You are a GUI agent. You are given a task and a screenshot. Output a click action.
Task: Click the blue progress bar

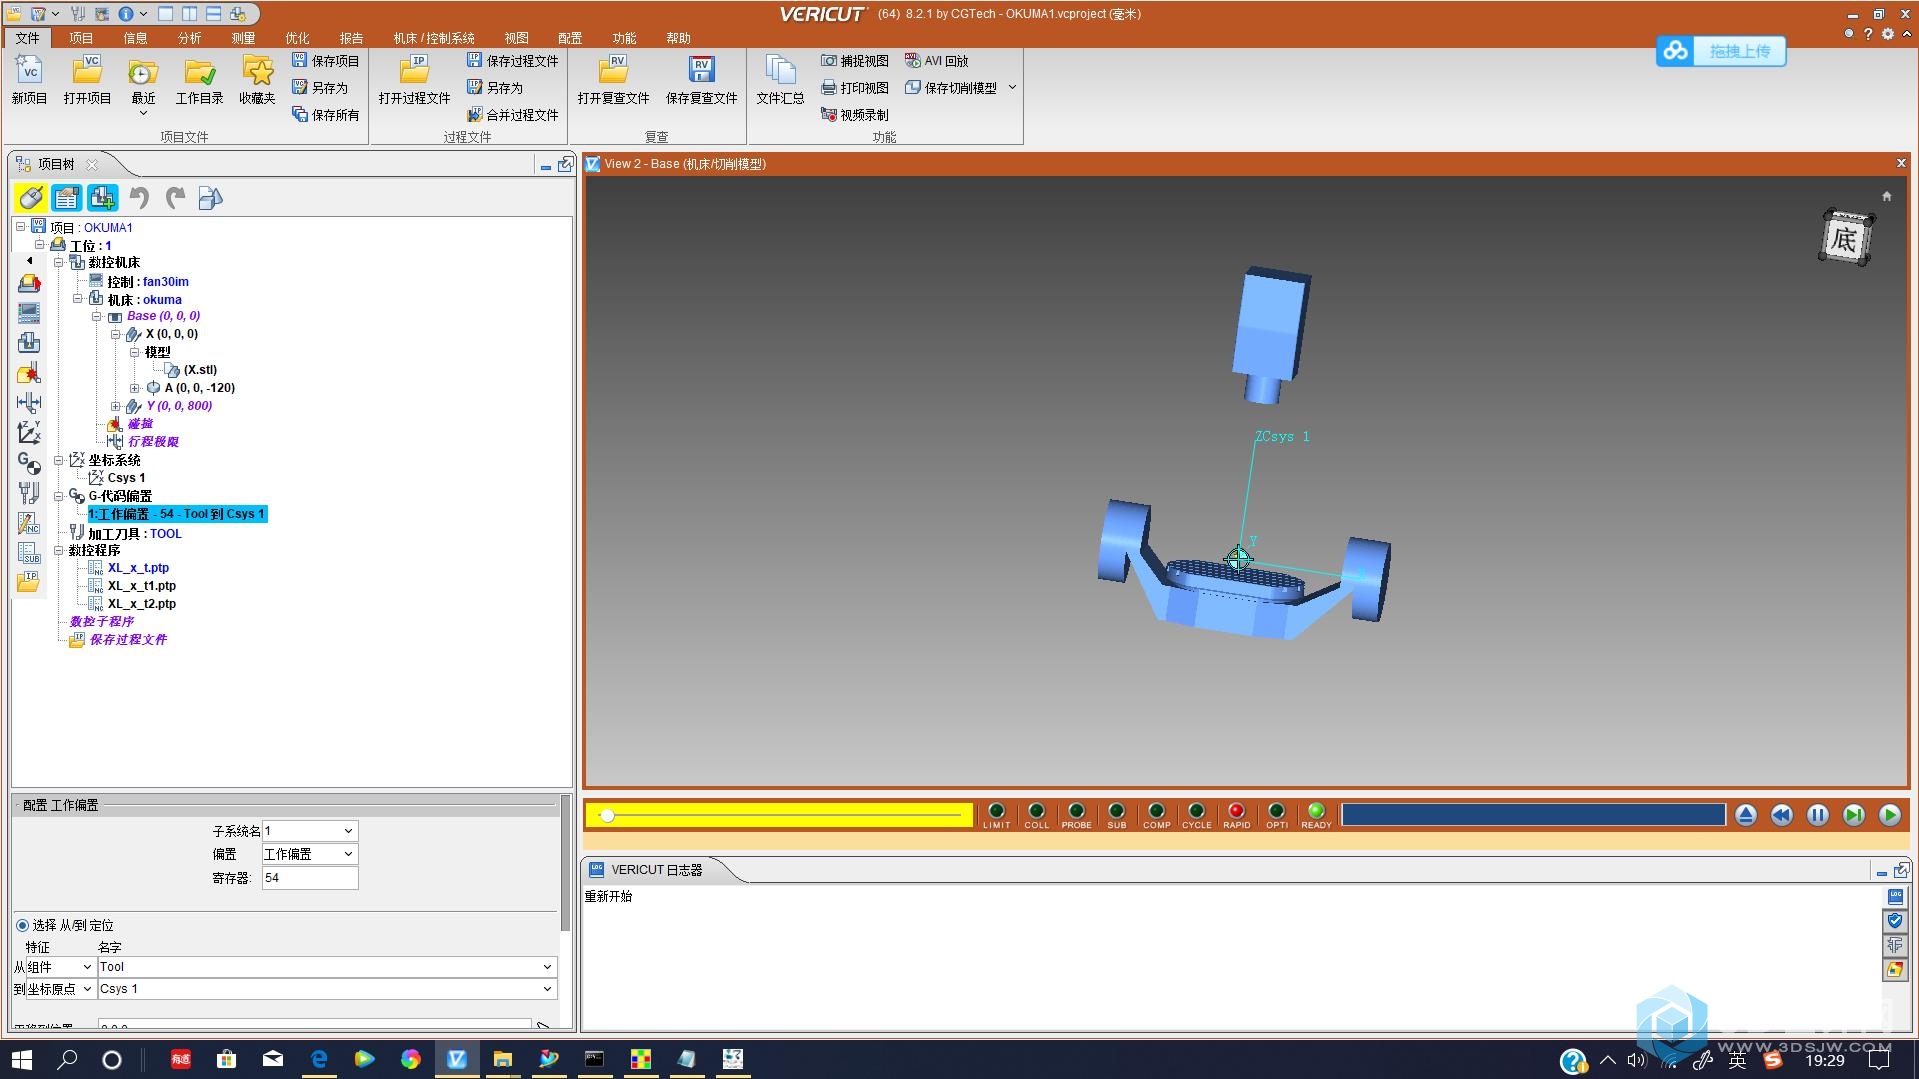point(1533,815)
